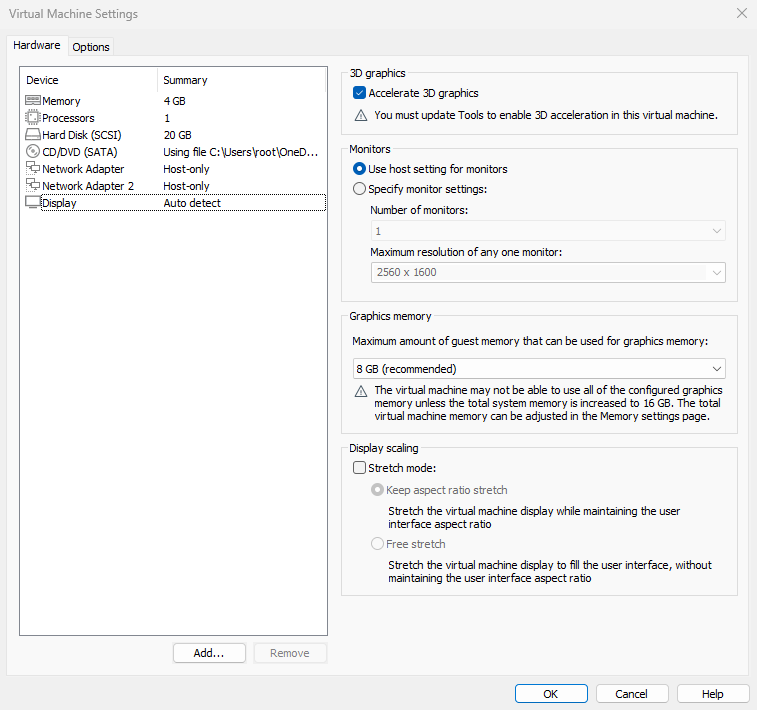Expand the maximum resolution 2560 x 1600 dropdown
Screen dimensions: 757x710
(x=547, y=272)
